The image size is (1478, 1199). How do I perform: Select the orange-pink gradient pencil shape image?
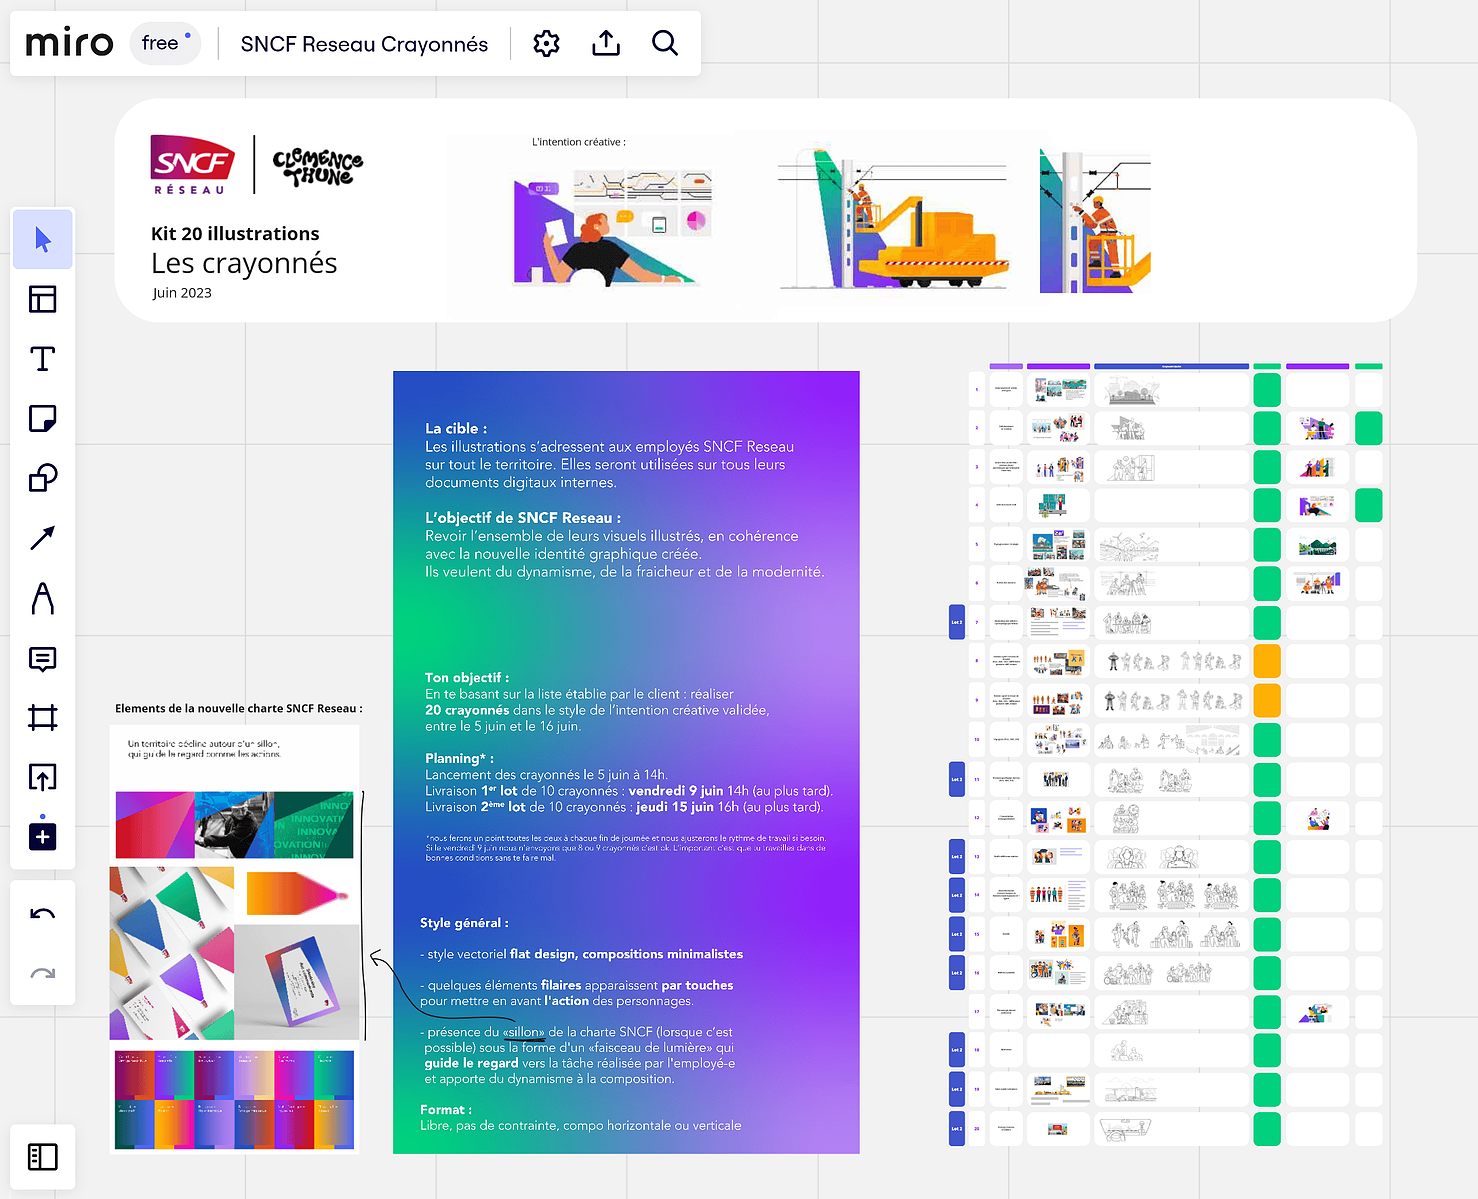(297, 894)
